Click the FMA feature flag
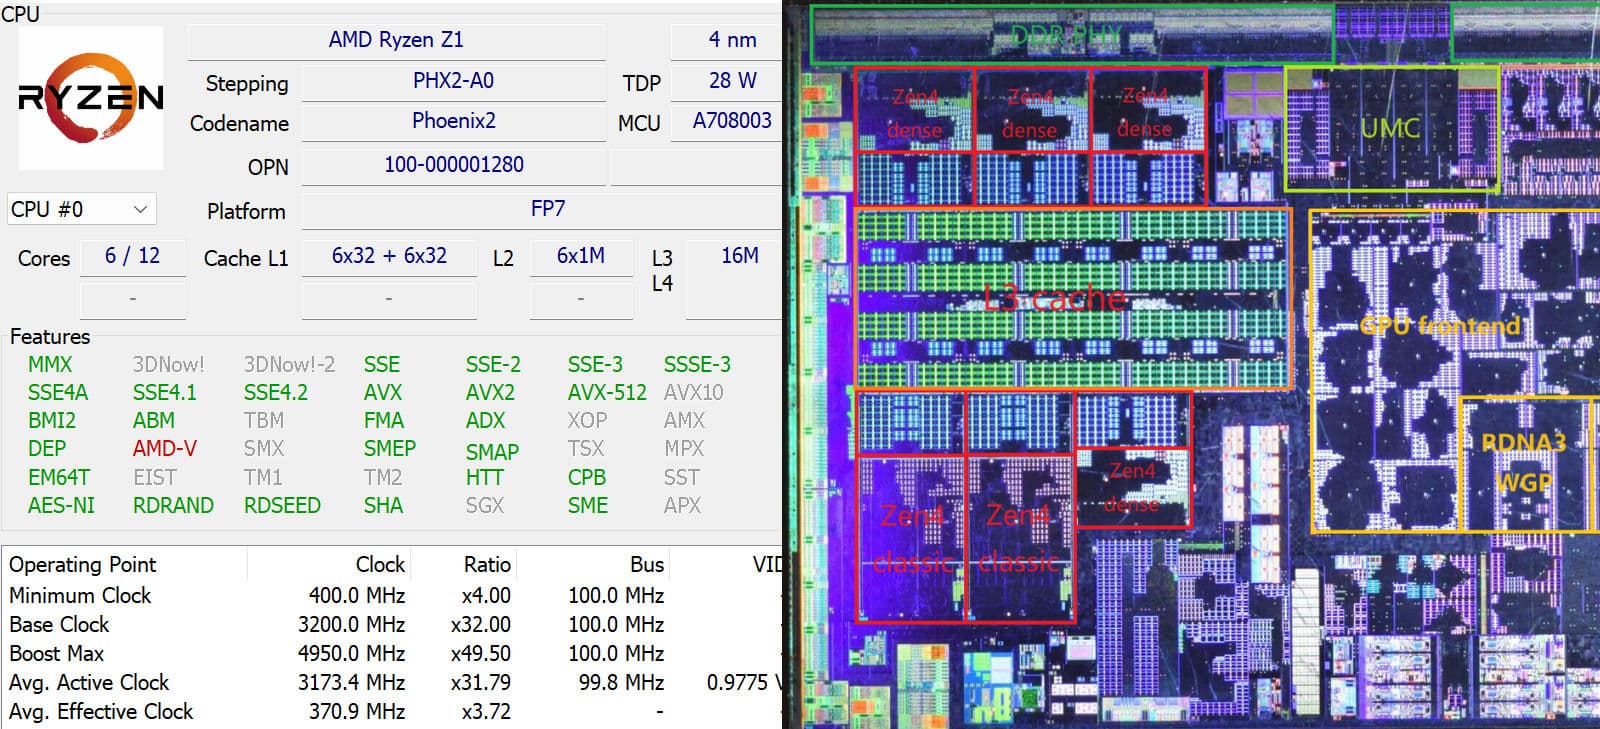 (x=384, y=421)
